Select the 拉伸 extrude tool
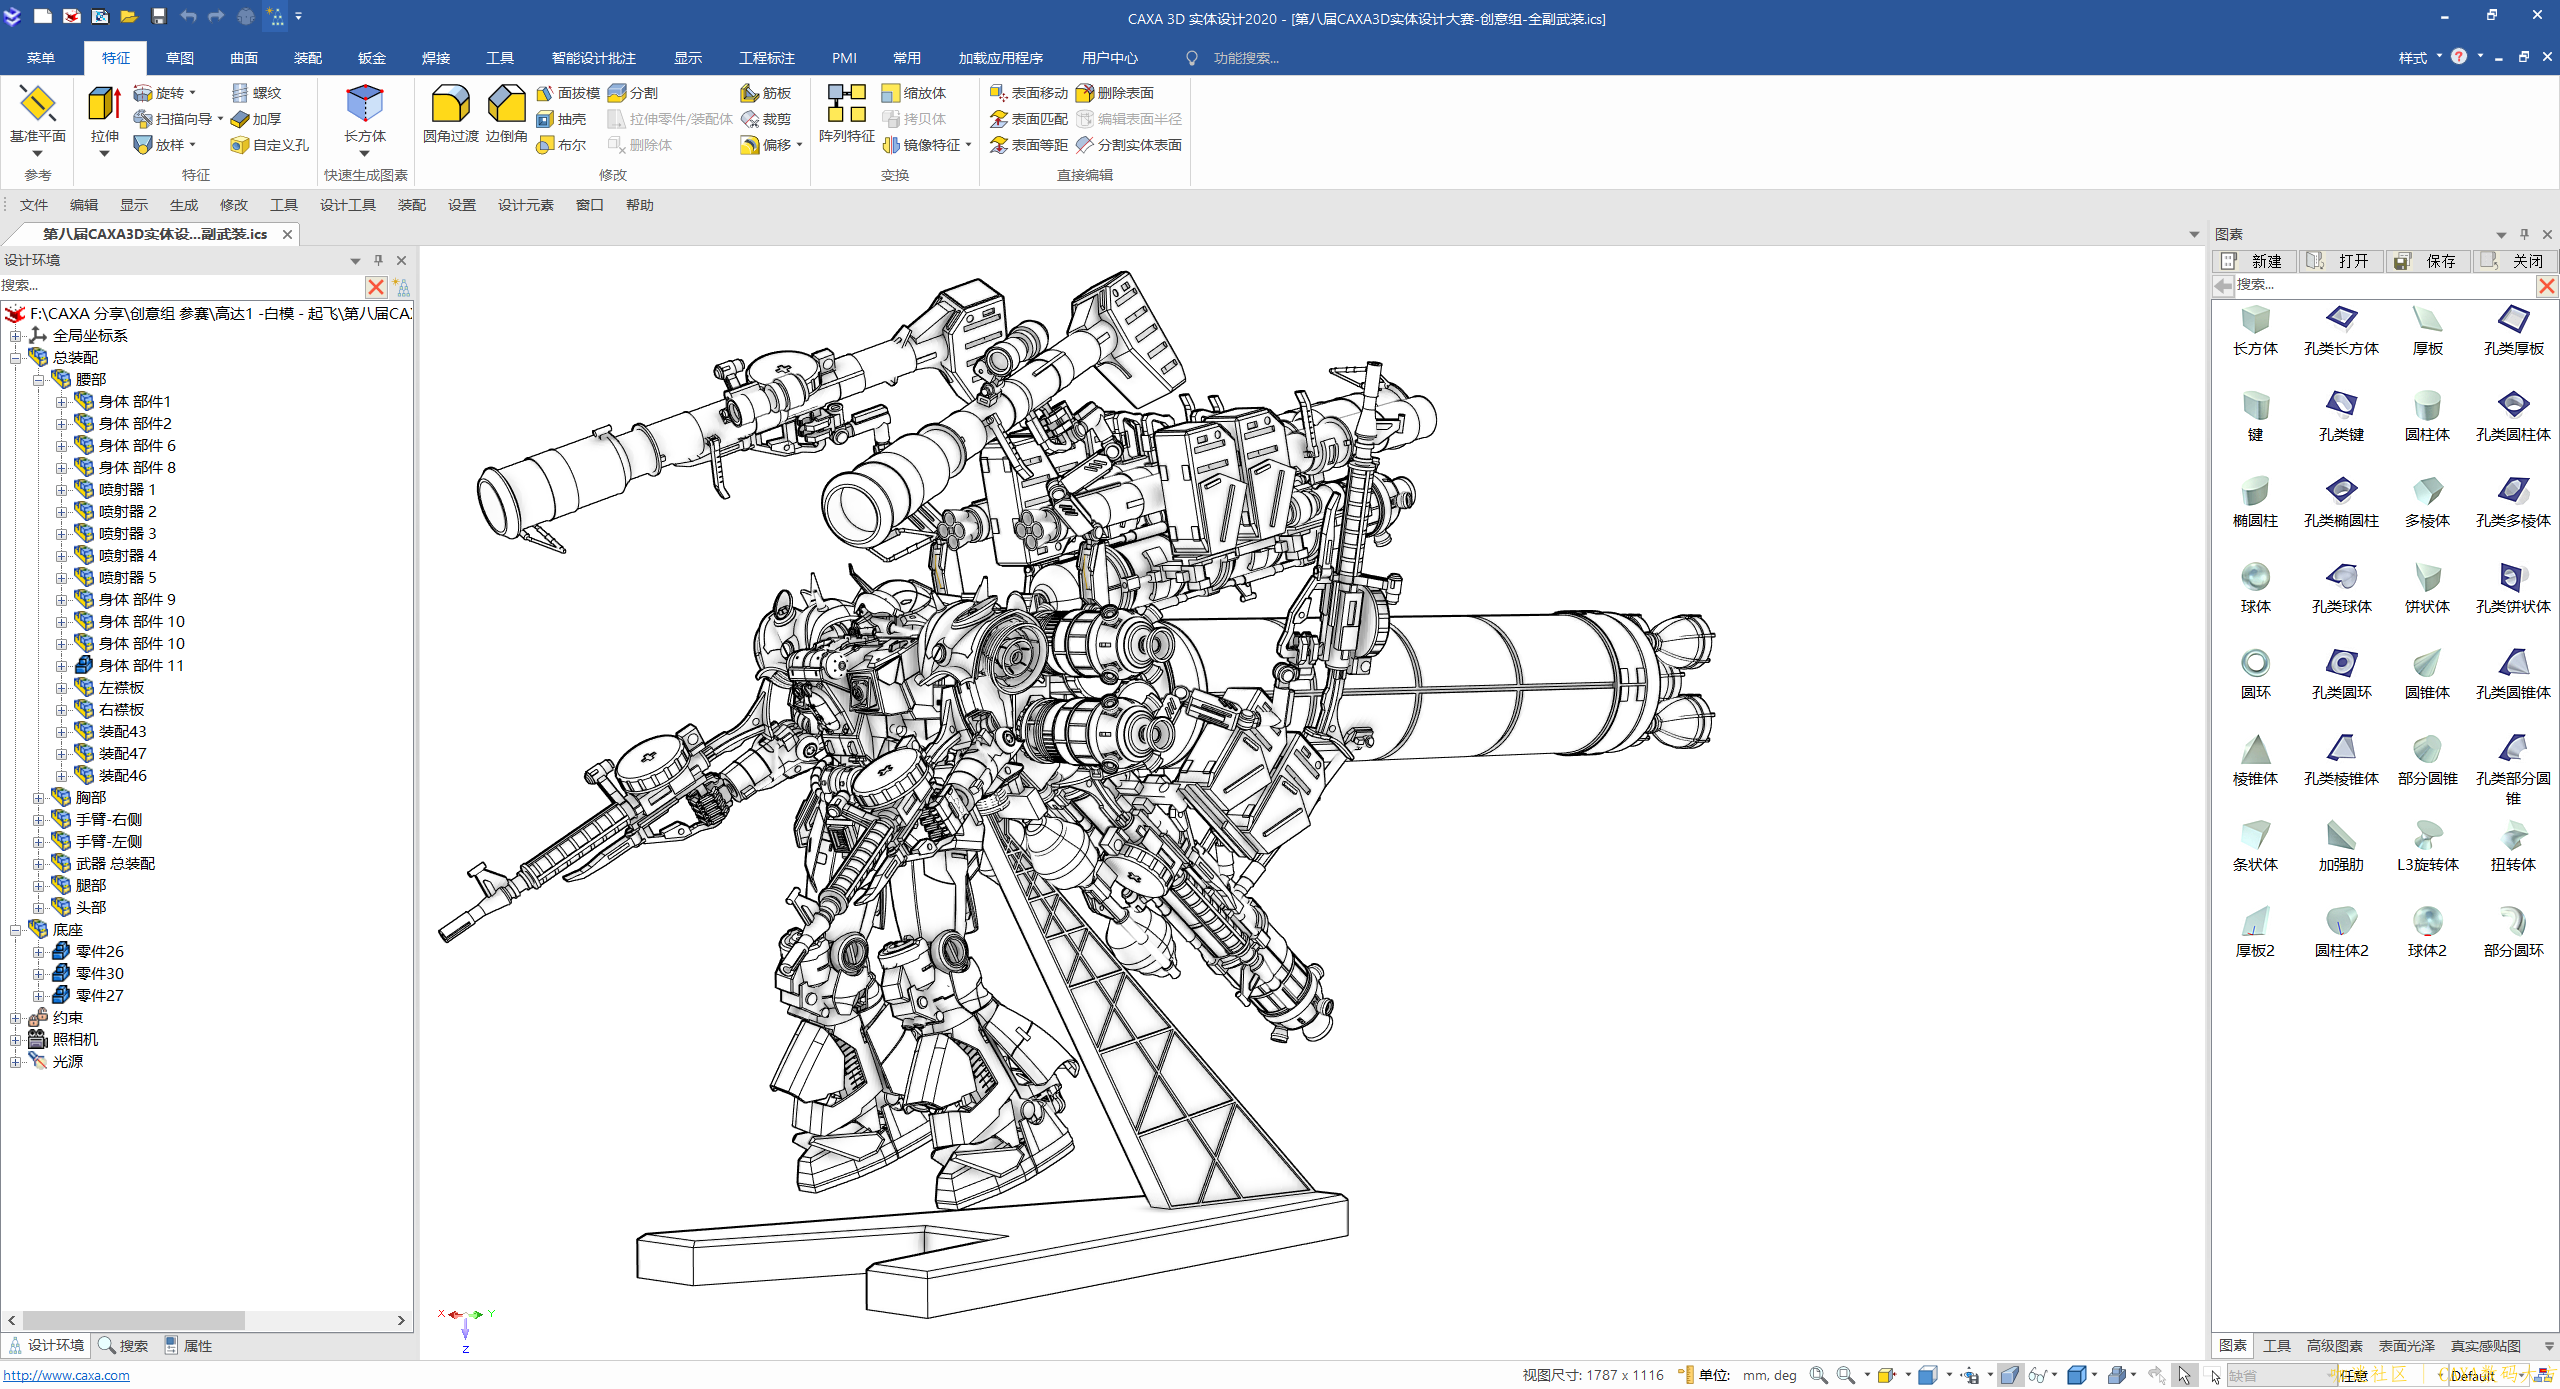This screenshot has width=2560, height=1389. click(x=104, y=112)
